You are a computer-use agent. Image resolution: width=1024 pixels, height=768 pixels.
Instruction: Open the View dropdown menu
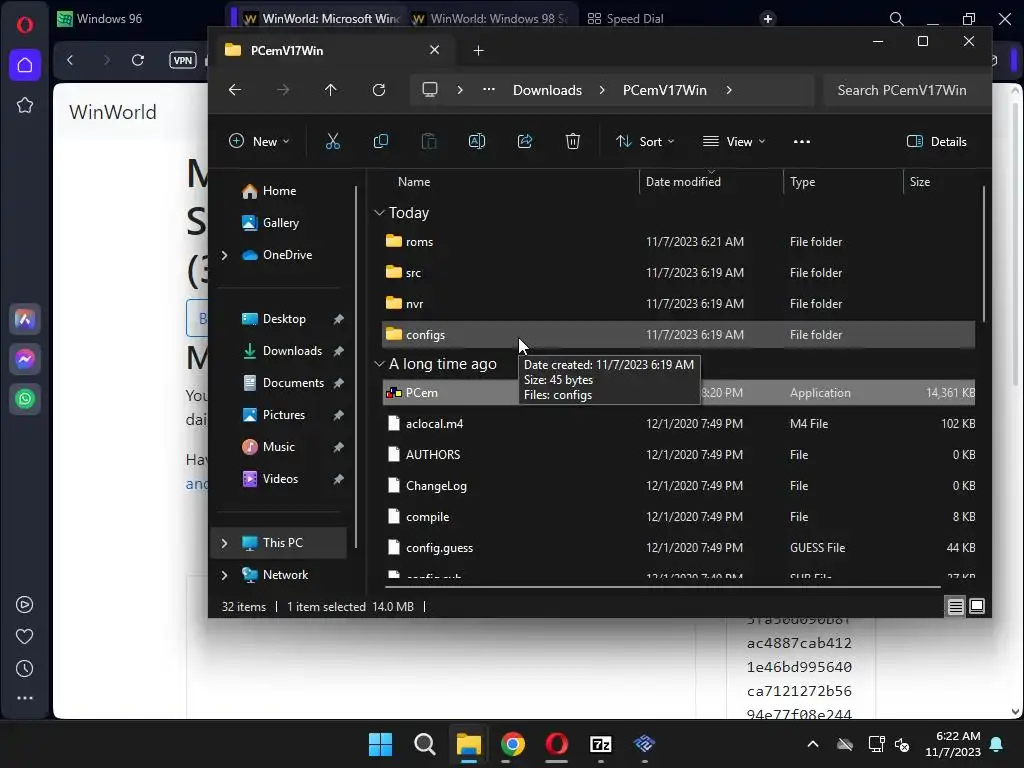[x=733, y=142]
